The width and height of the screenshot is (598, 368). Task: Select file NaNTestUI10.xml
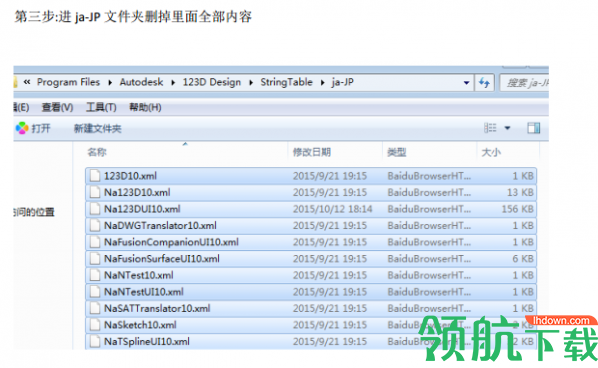click(x=311, y=292)
